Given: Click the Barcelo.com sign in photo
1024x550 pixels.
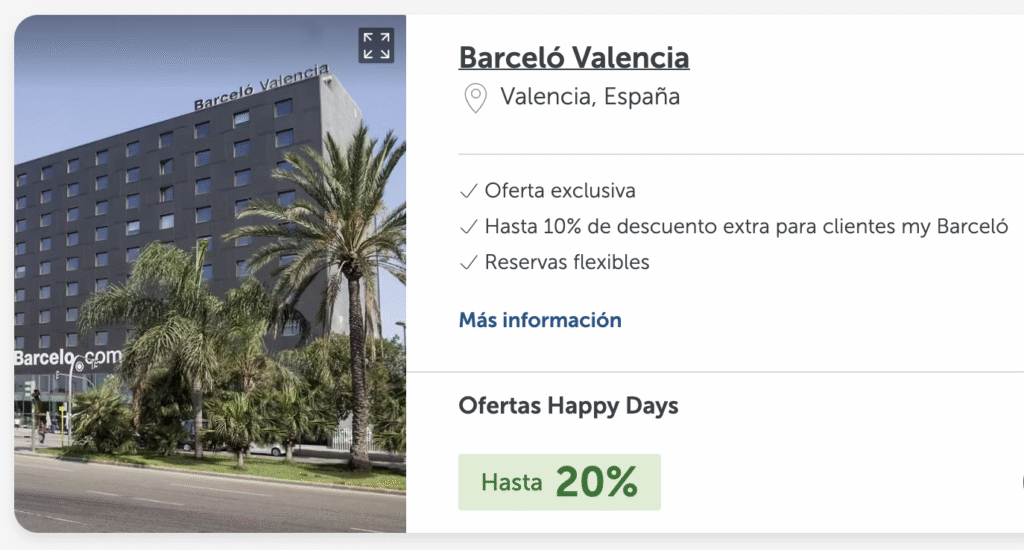Looking at the screenshot, I should (67, 357).
